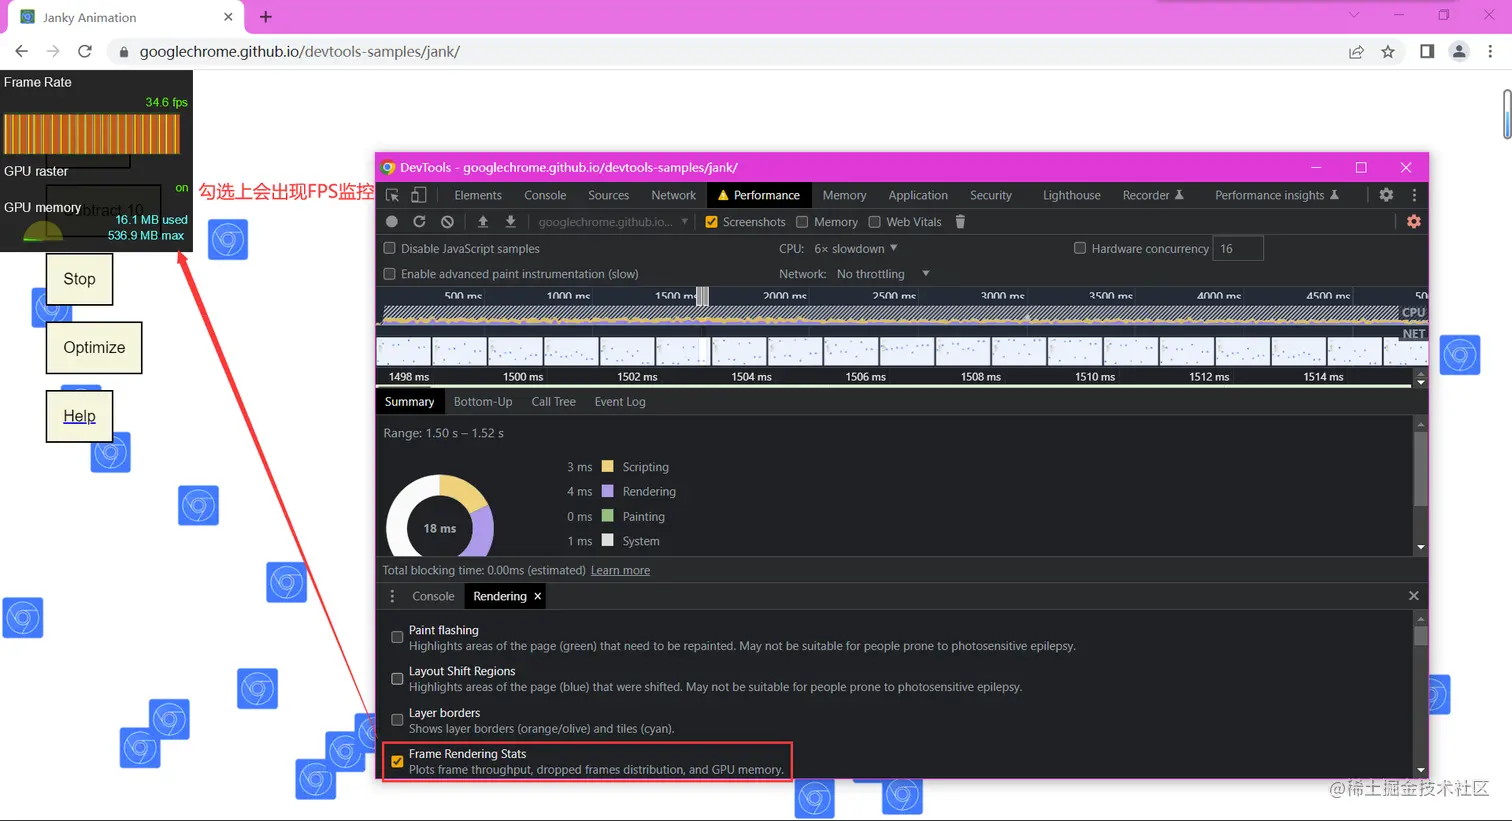Enable the Memory checkbox in toolbar
The image size is (1512, 821).
click(x=802, y=222)
